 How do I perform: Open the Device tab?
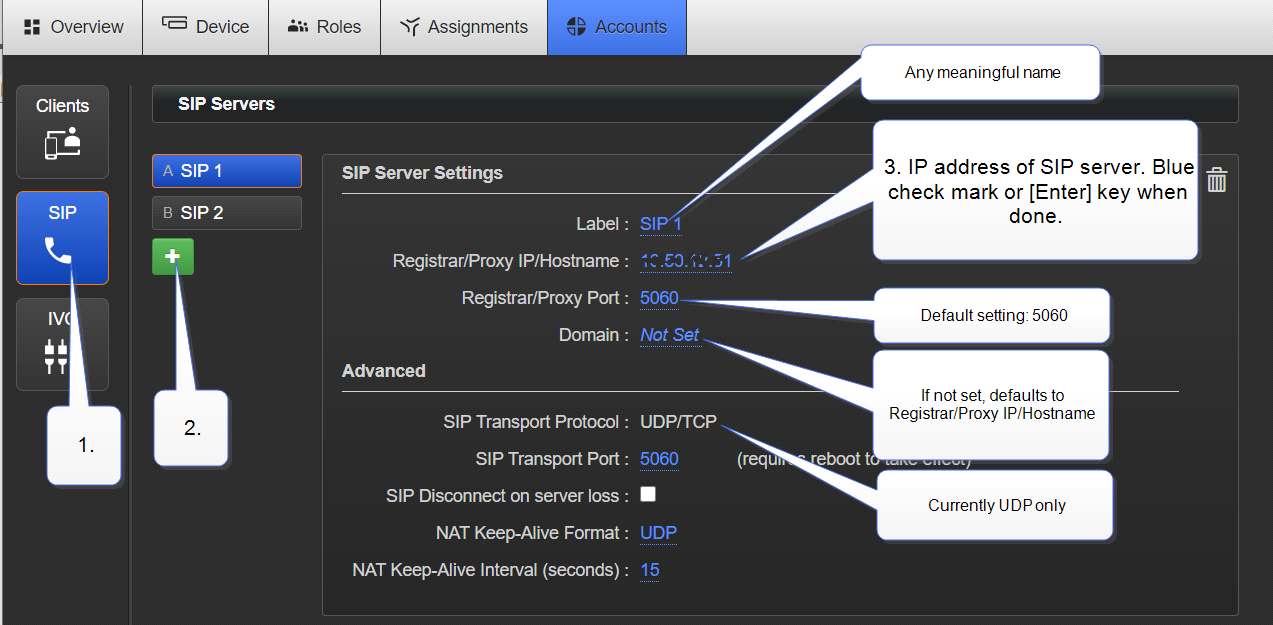pyautogui.click(x=205, y=27)
